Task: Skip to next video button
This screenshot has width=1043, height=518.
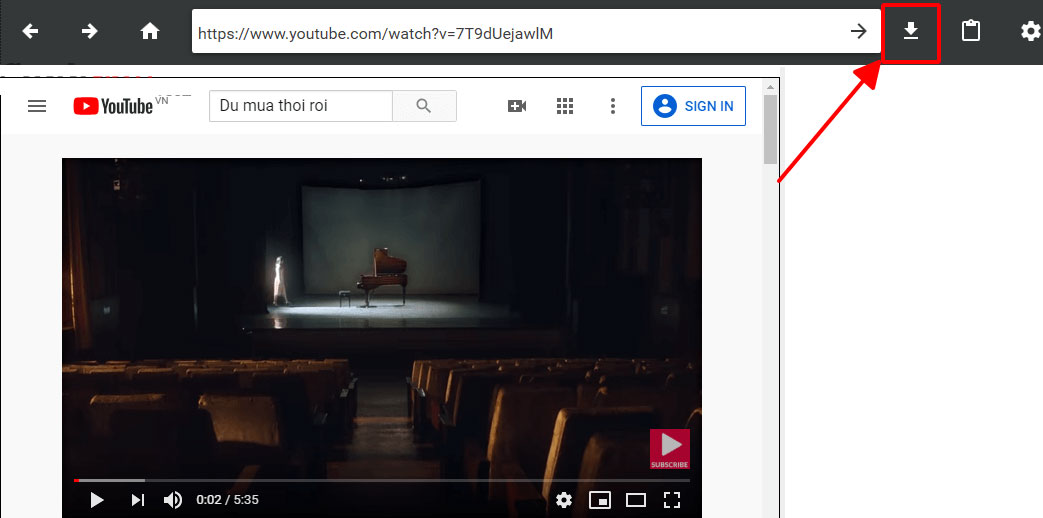Action: 138,499
